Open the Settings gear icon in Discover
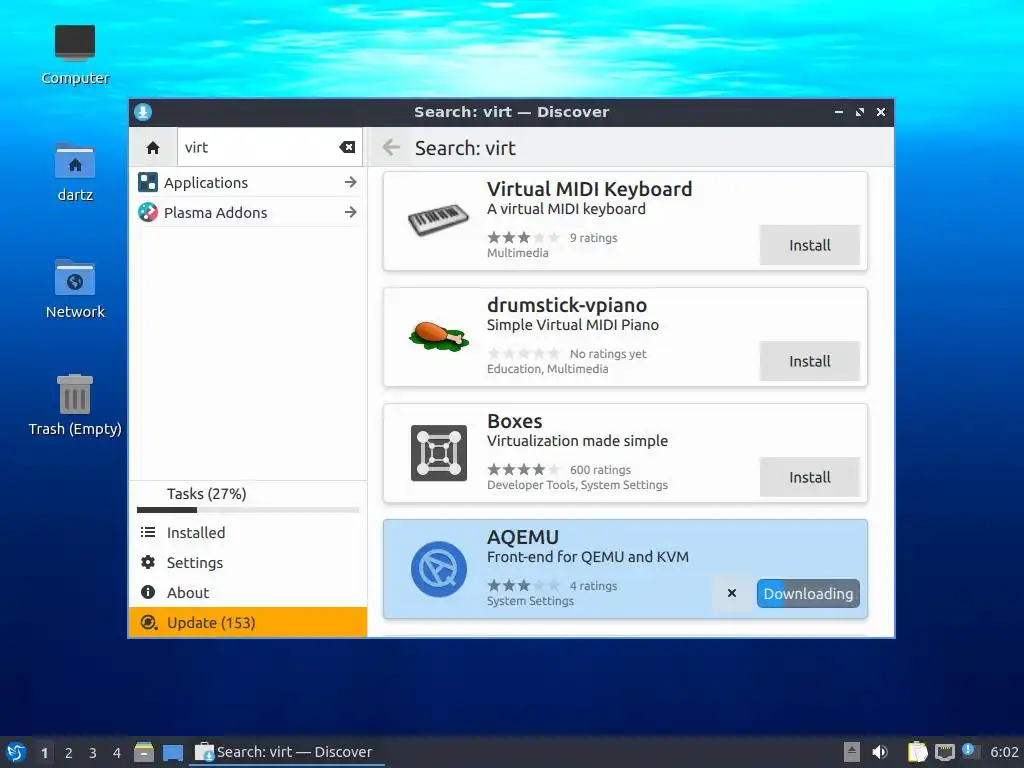Viewport: 1024px width, 768px height. pos(148,562)
